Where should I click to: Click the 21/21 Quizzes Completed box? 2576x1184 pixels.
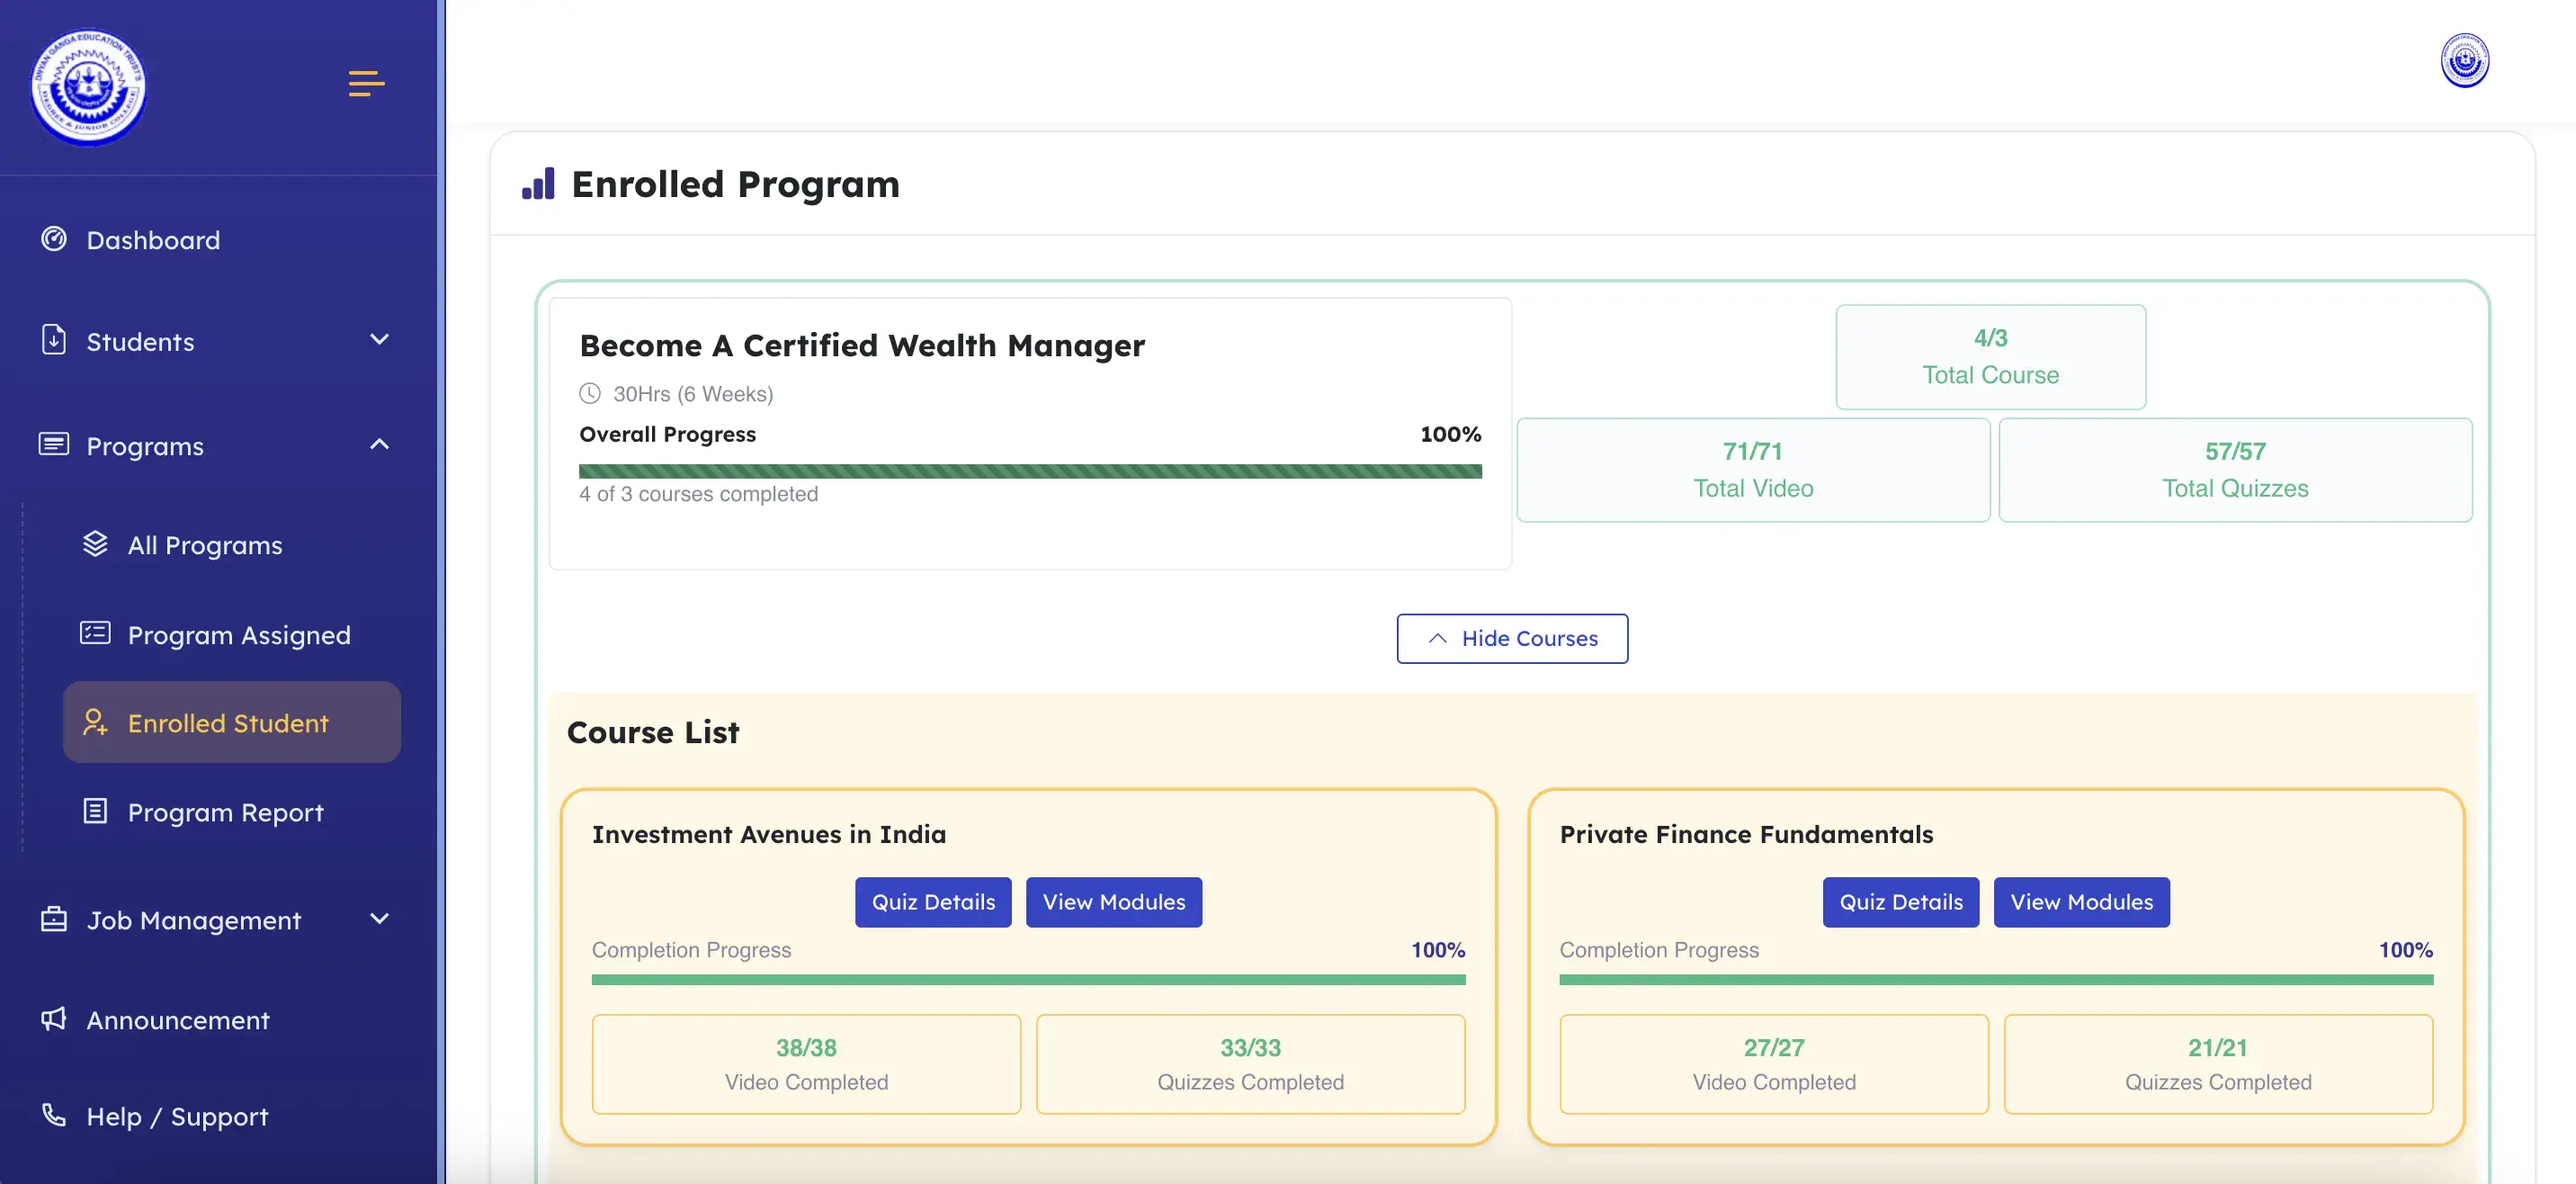point(2218,1064)
